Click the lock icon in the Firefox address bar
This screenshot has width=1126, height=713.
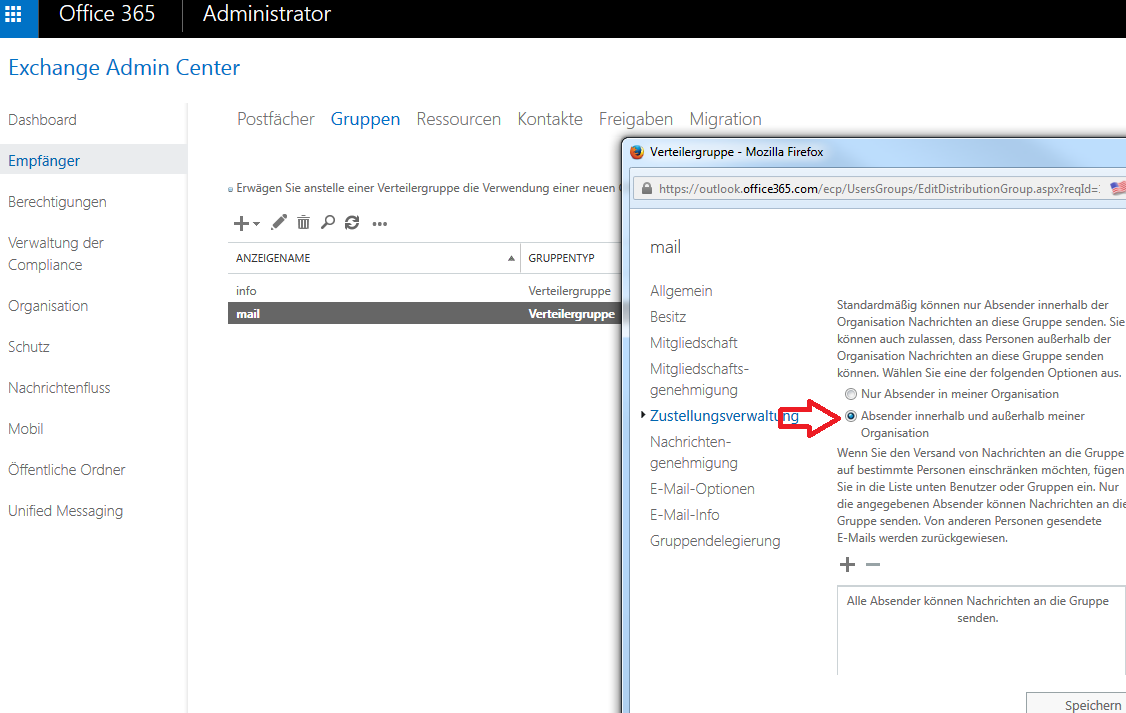(647, 189)
